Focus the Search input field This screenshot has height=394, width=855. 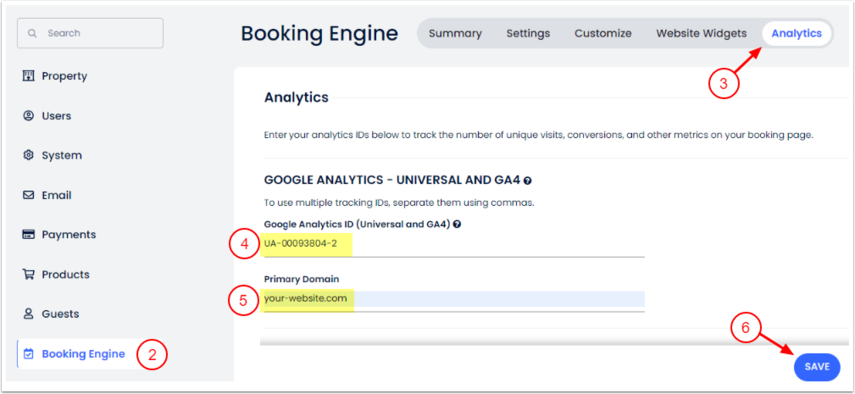pos(91,33)
